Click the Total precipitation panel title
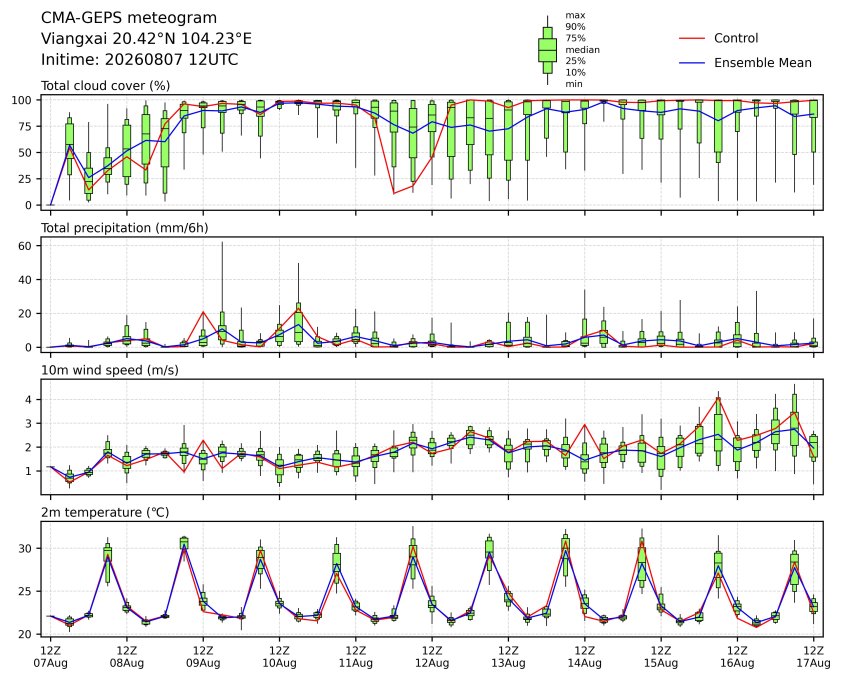Viewport: 842px width, 680px height. pyautogui.click(x=125, y=228)
